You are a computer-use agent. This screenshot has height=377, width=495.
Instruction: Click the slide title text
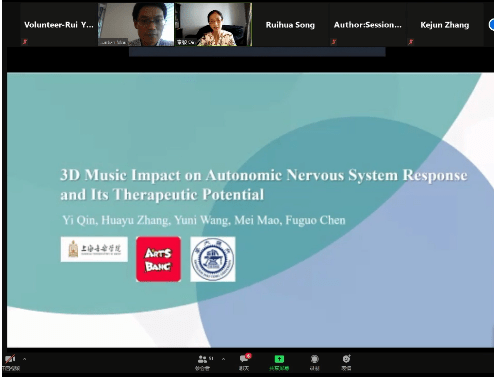tap(264, 185)
